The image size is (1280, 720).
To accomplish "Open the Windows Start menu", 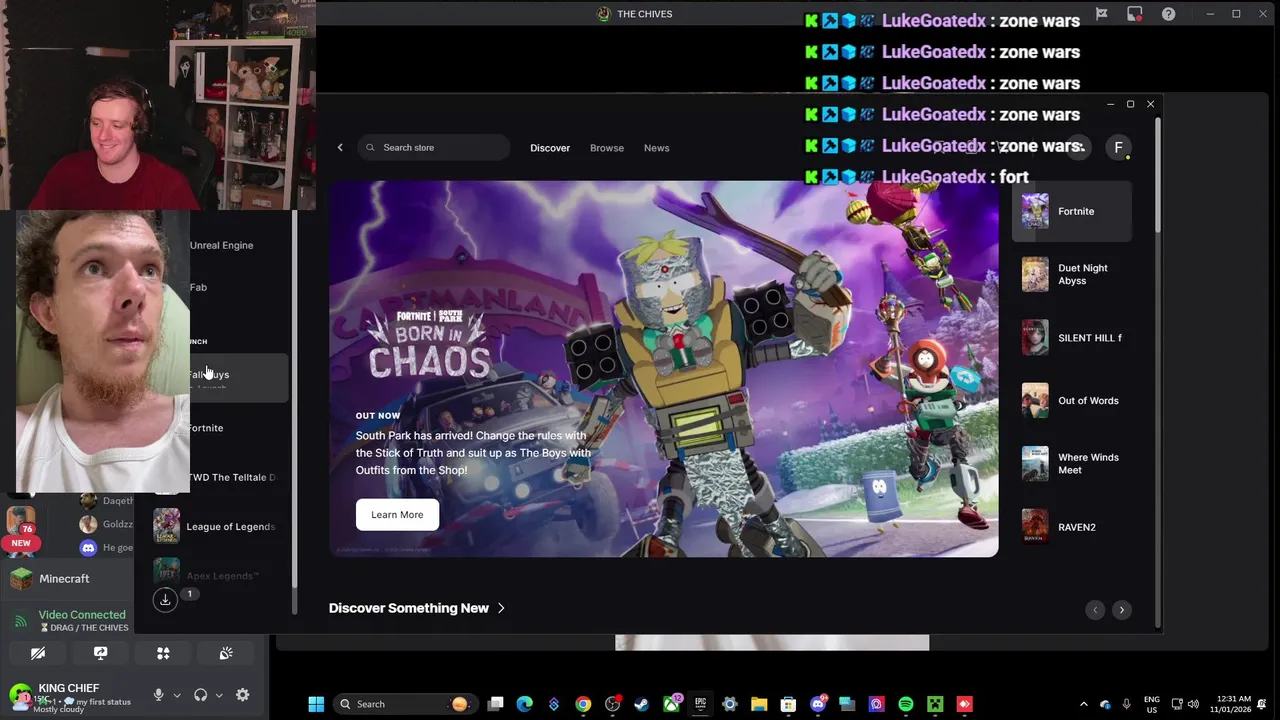I will click(316, 704).
